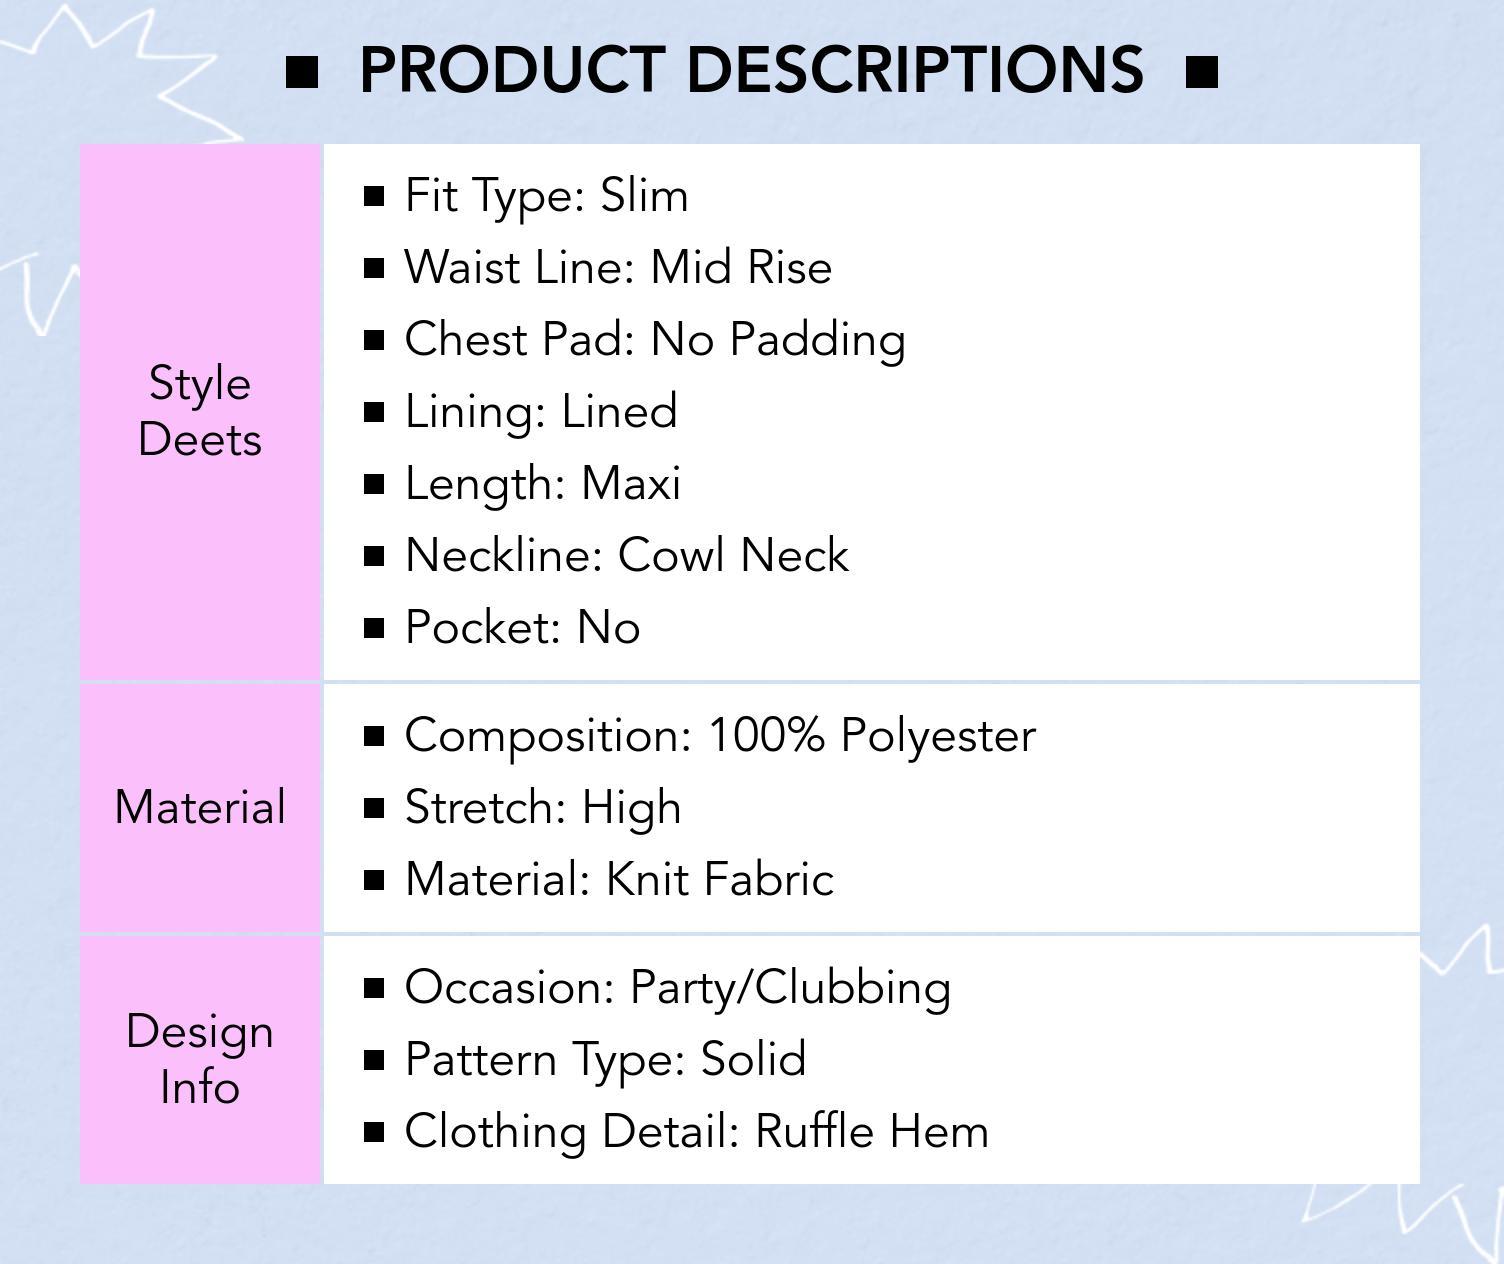
Task: Click the Waist Line: Mid Rise text
Action: (618, 268)
